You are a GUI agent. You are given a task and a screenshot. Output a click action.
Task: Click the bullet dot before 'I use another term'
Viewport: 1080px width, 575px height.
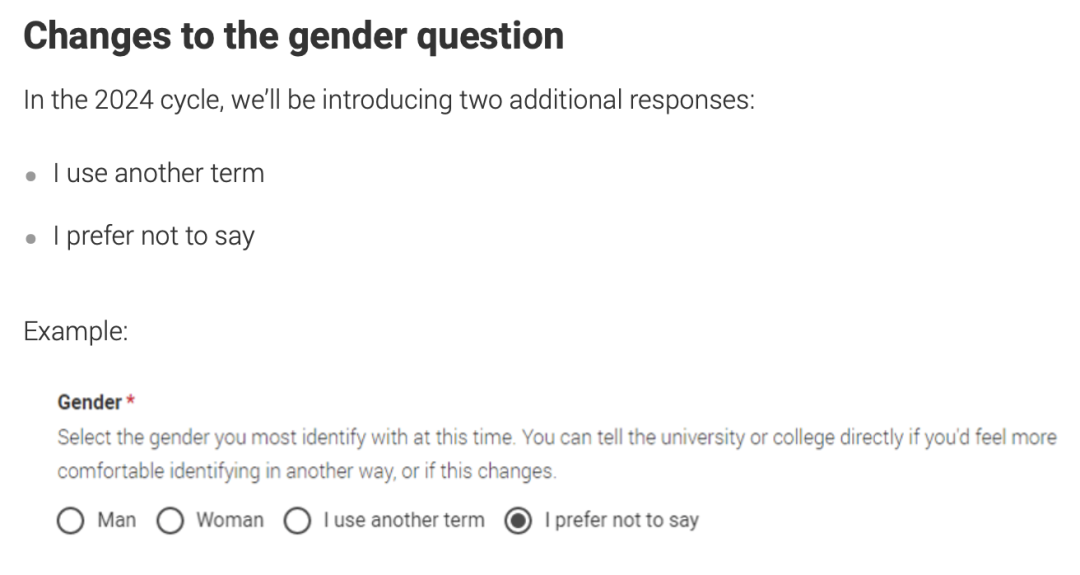coord(30,176)
